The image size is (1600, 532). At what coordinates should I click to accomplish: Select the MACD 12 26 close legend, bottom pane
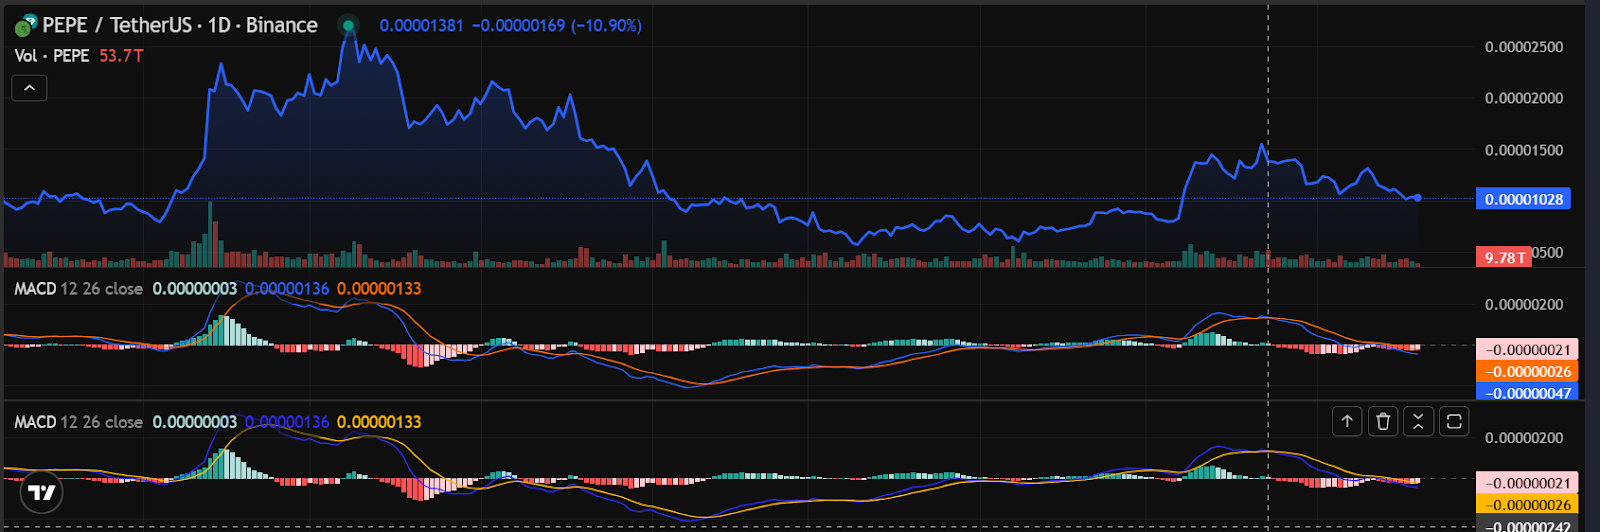point(78,422)
